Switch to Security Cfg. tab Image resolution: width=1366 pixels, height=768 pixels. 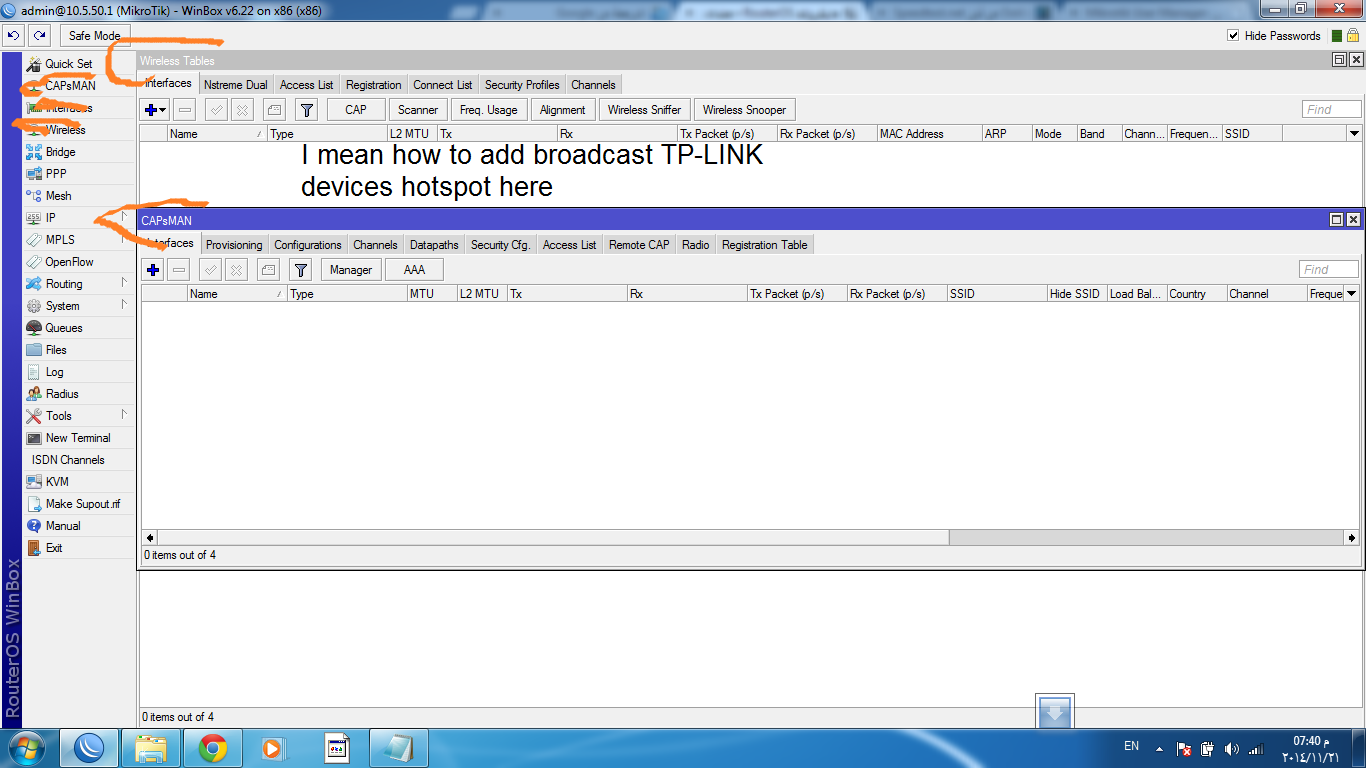[x=500, y=245]
